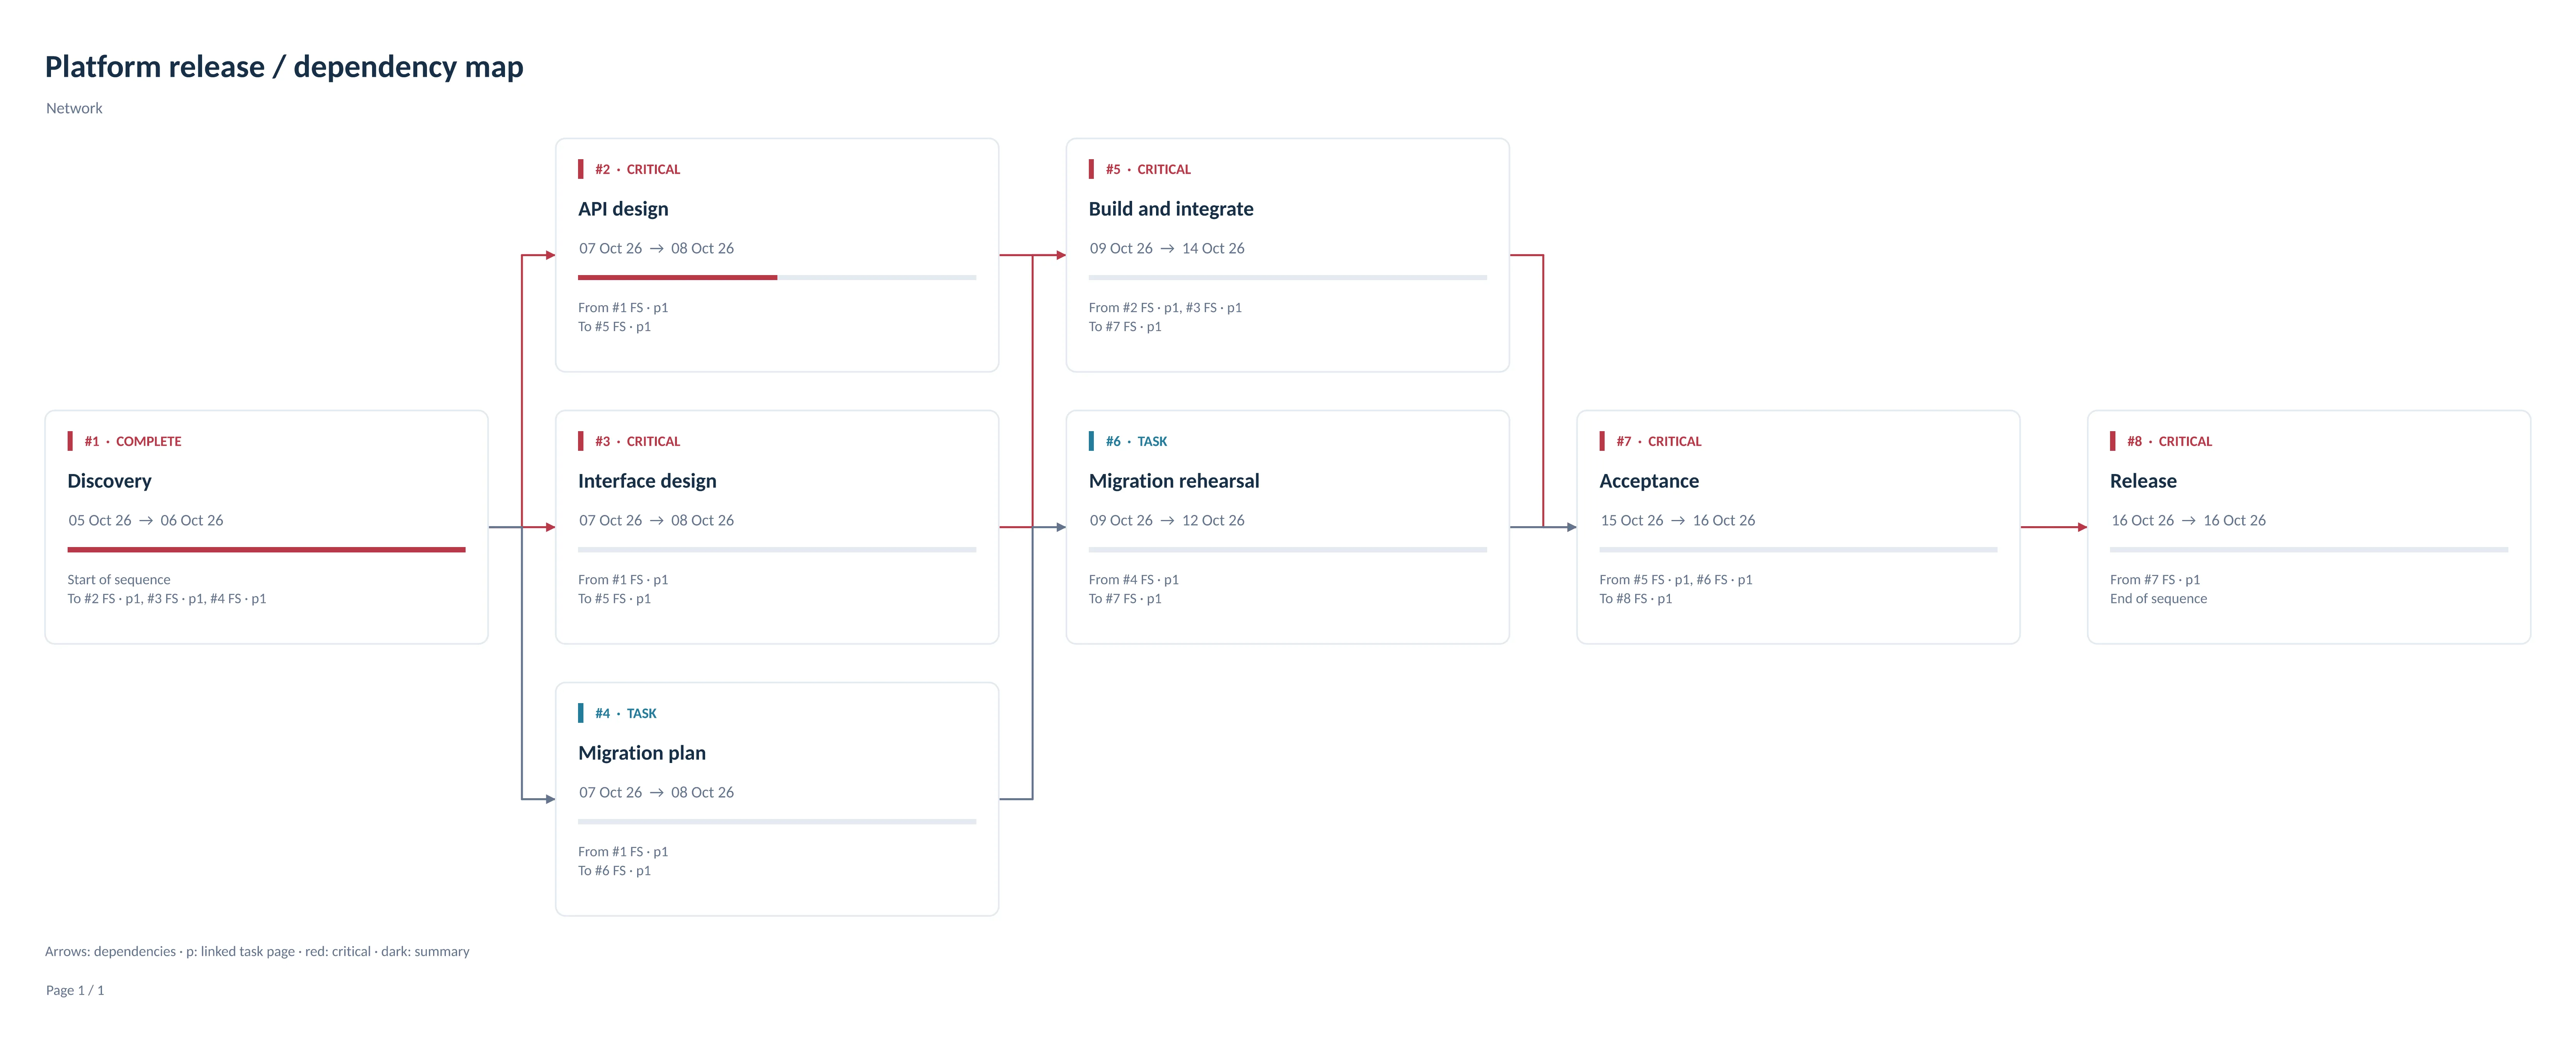Image resolution: width=2576 pixels, height=1045 pixels.
Task: Click the 'To #5 FS · p1' link under API design
Action: pyautogui.click(x=614, y=327)
